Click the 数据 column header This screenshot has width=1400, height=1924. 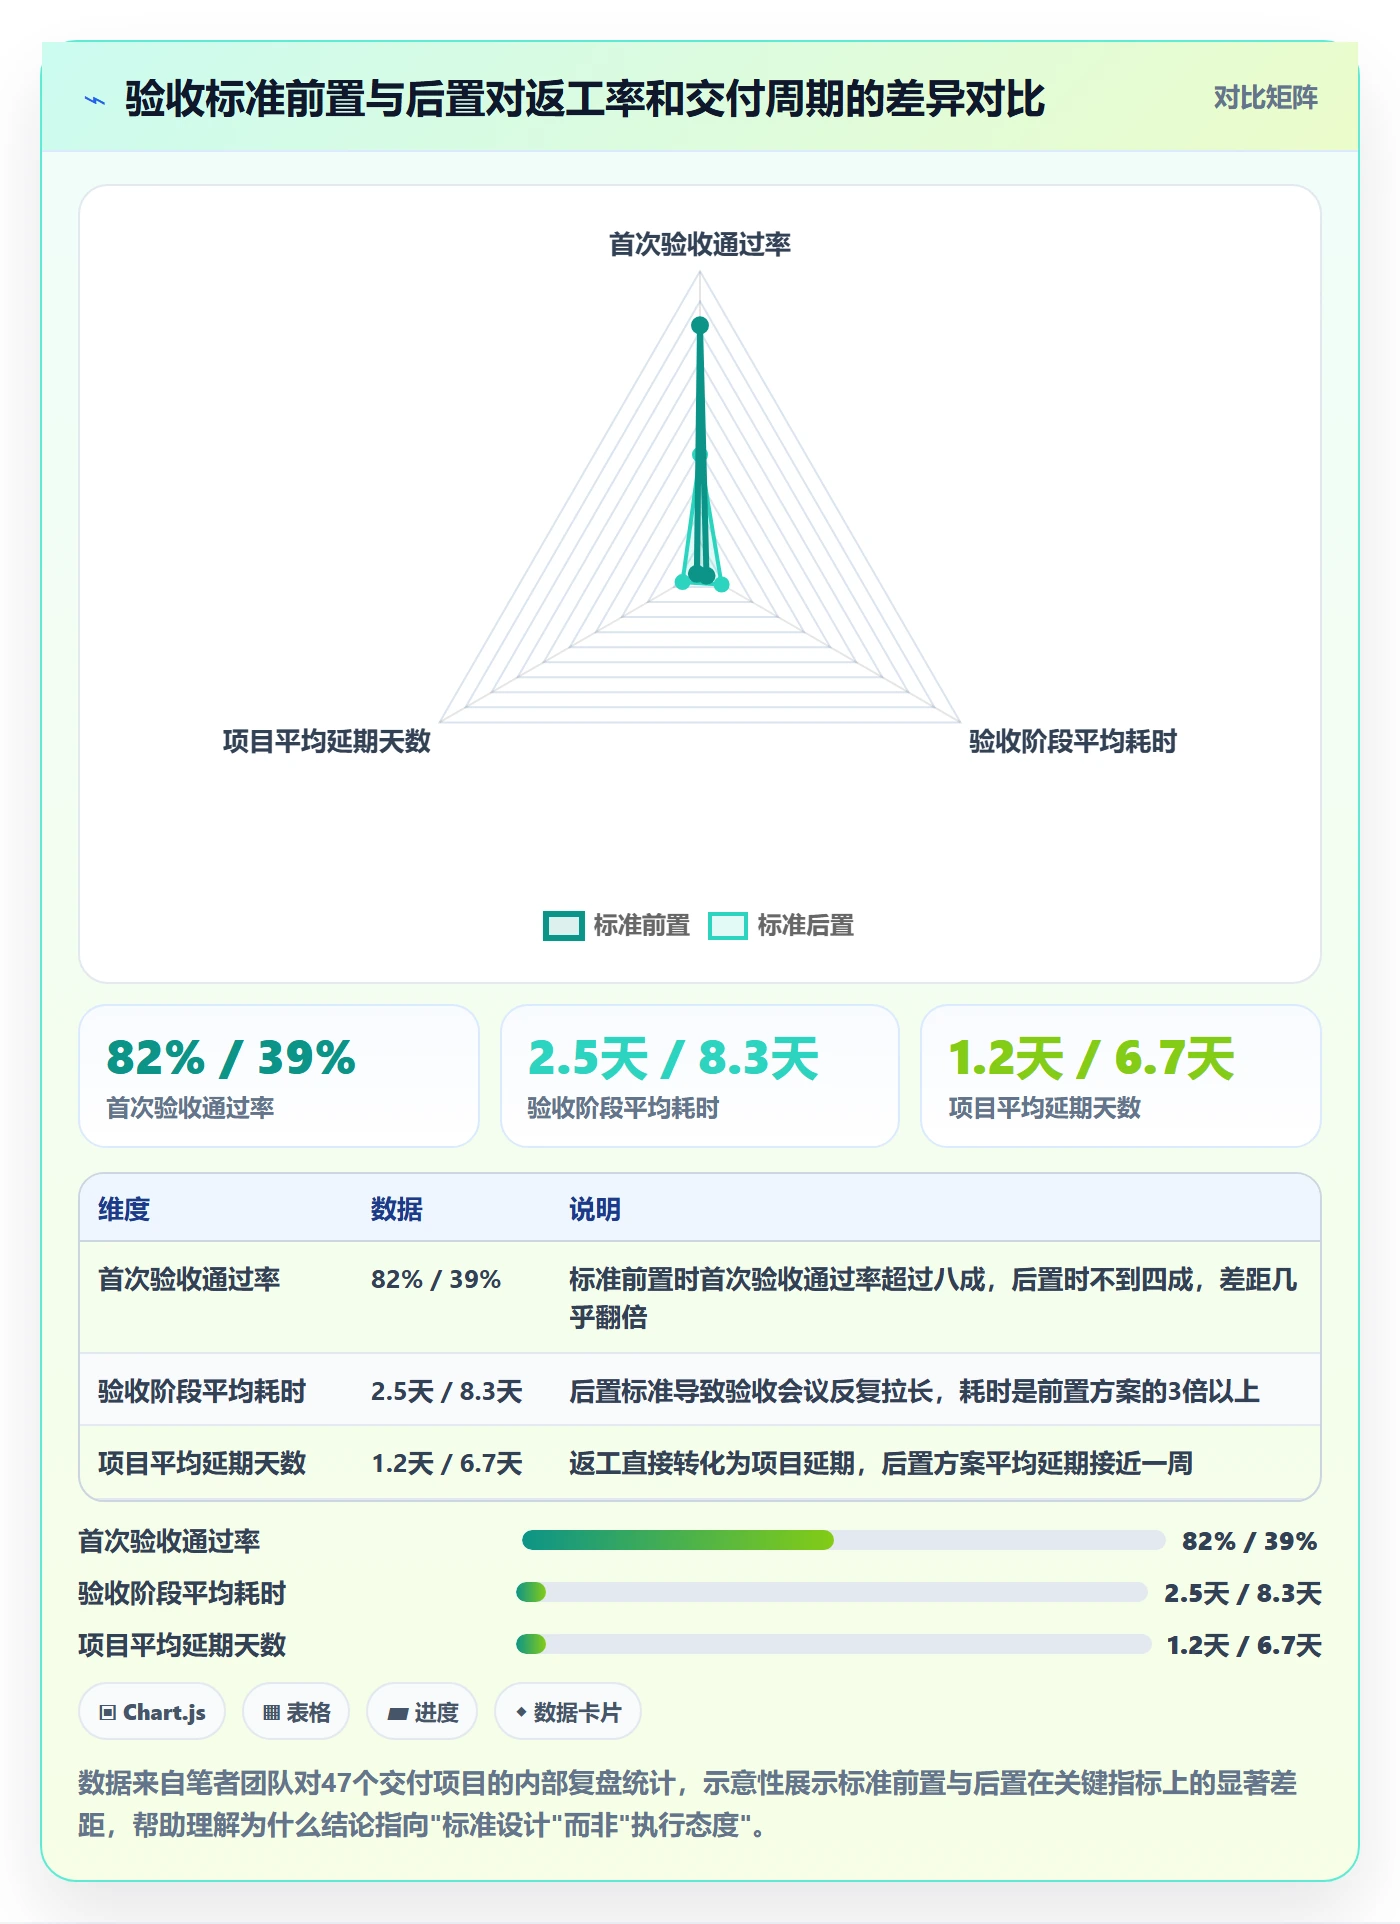(396, 1209)
